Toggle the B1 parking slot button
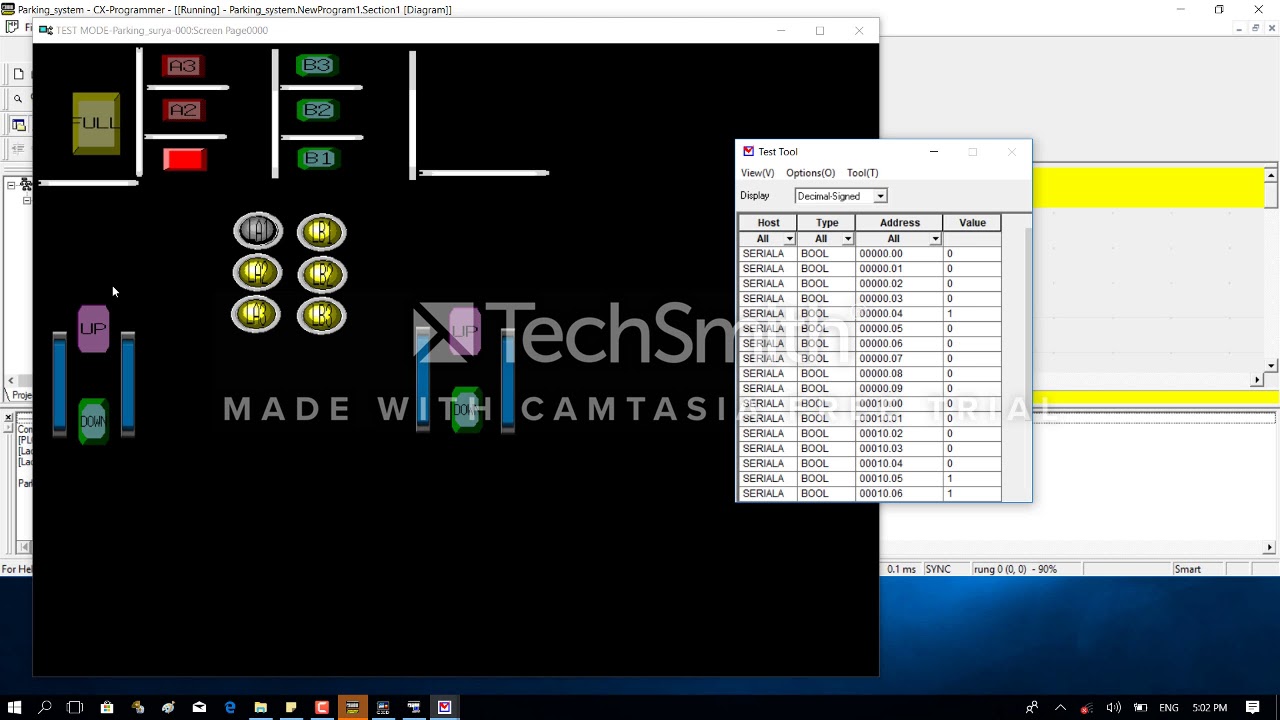The image size is (1280, 720). pyautogui.click(x=318, y=158)
